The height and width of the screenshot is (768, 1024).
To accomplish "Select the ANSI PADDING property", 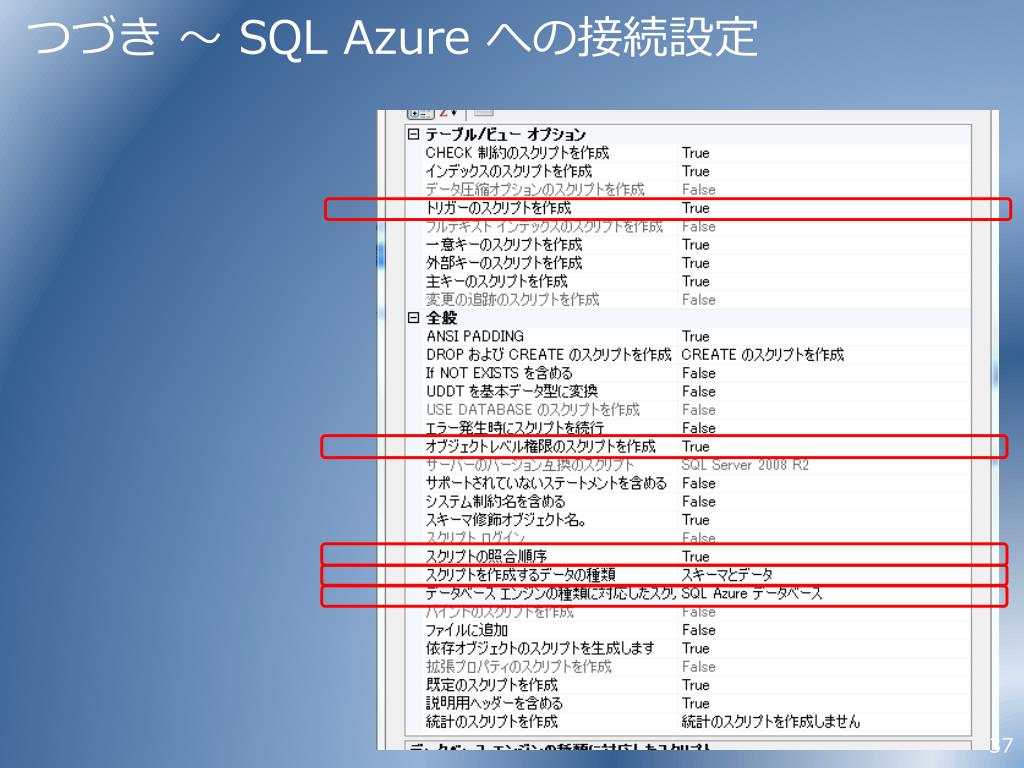I will [475, 336].
